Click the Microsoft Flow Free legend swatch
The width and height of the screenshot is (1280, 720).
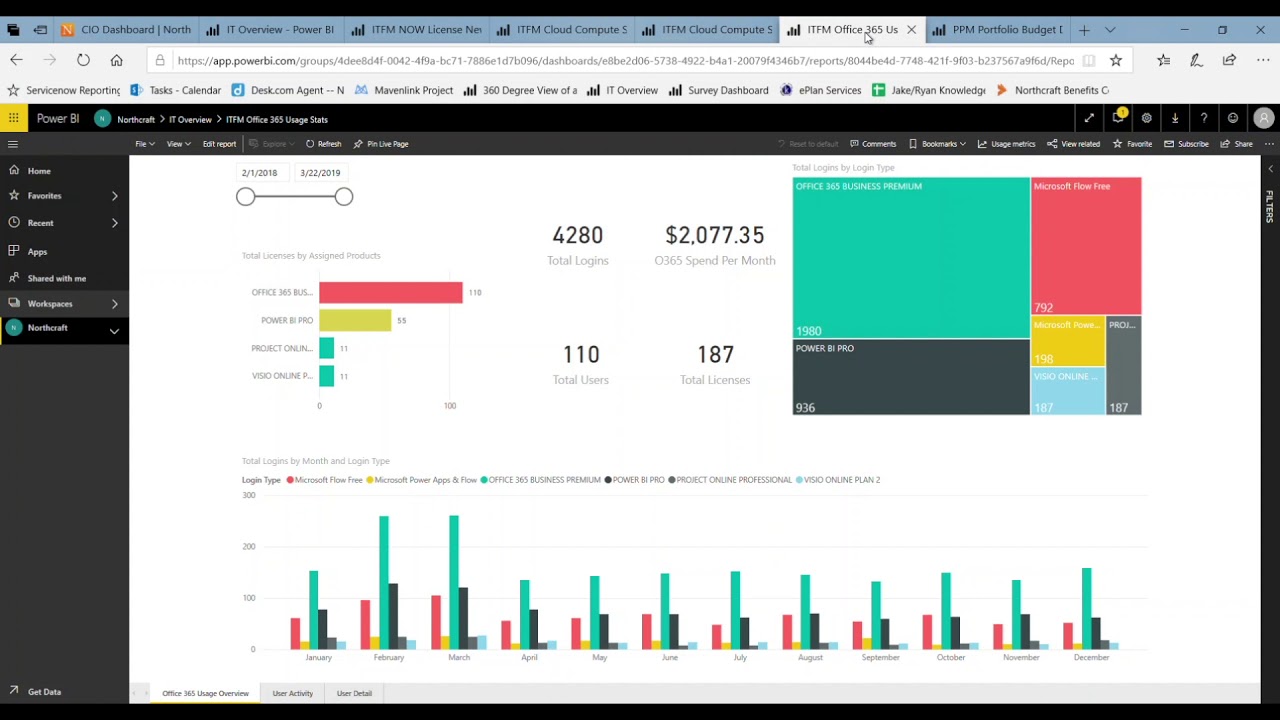click(x=290, y=480)
